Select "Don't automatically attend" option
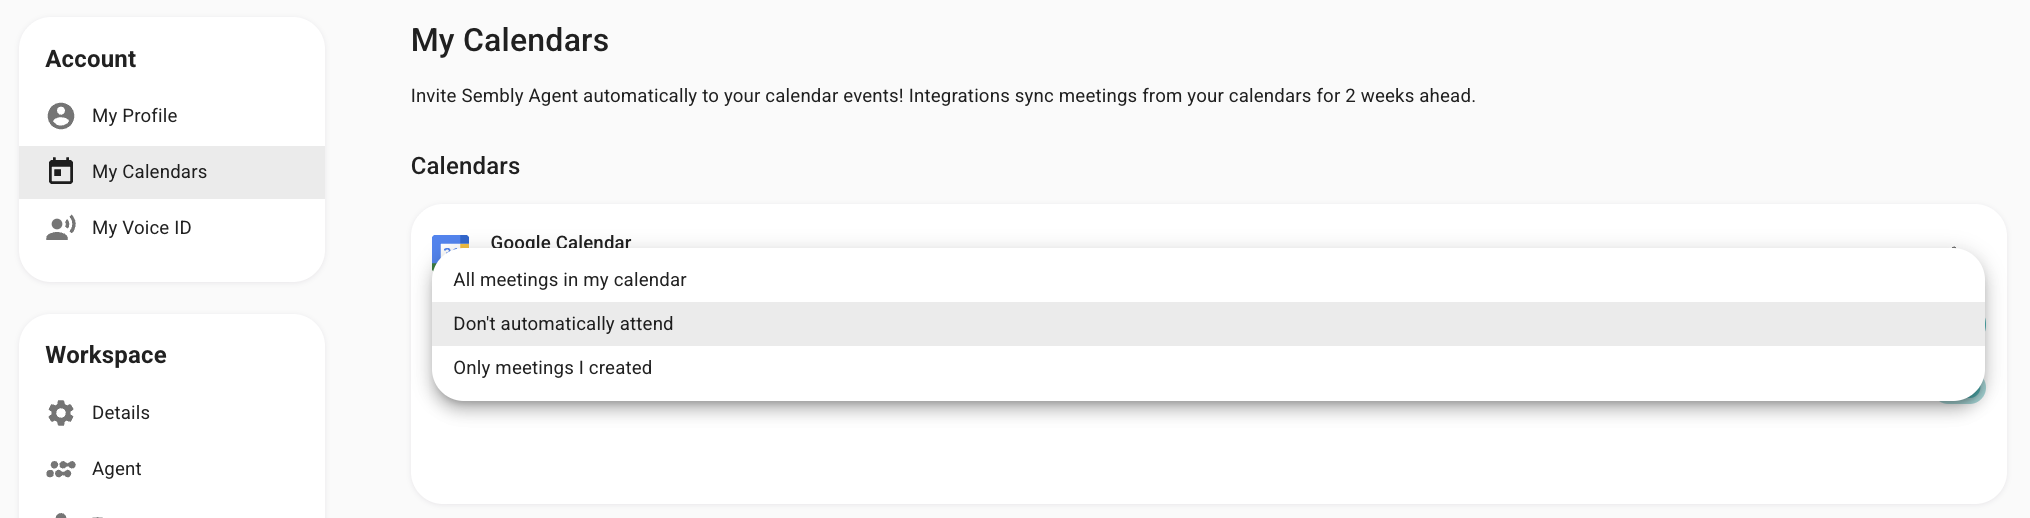 tap(563, 324)
